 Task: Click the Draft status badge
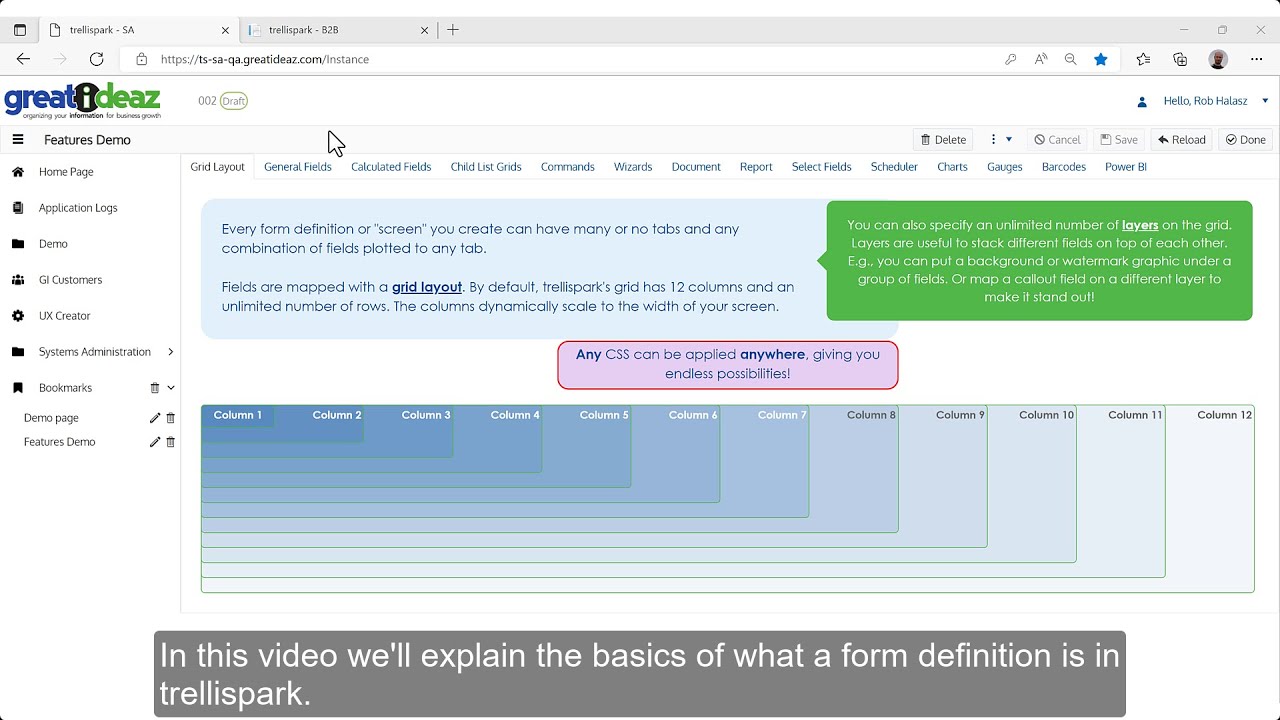[x=234, y=101]
